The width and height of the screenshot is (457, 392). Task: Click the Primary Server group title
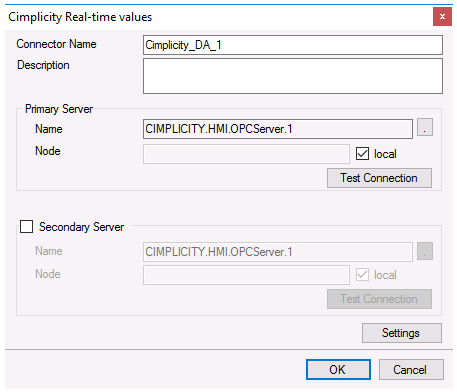click(x=59, y=109)
